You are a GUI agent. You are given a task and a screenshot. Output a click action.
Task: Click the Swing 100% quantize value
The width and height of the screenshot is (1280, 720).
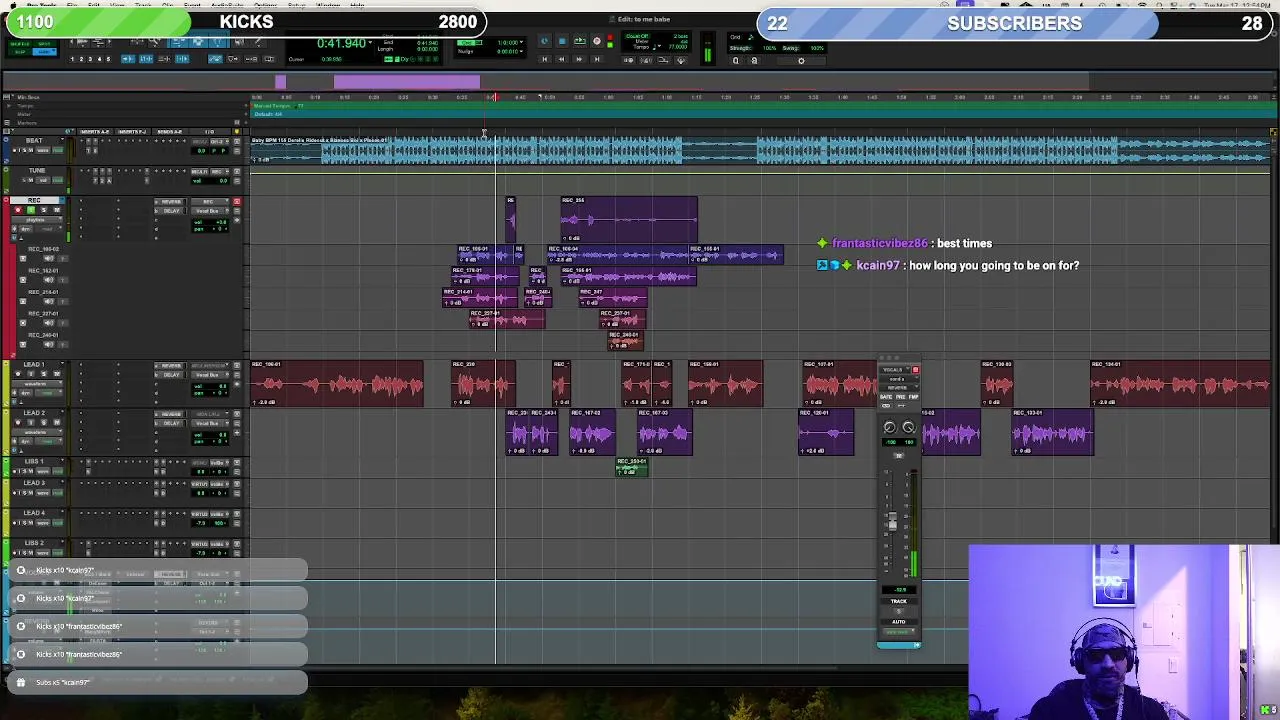click(817, 48)
